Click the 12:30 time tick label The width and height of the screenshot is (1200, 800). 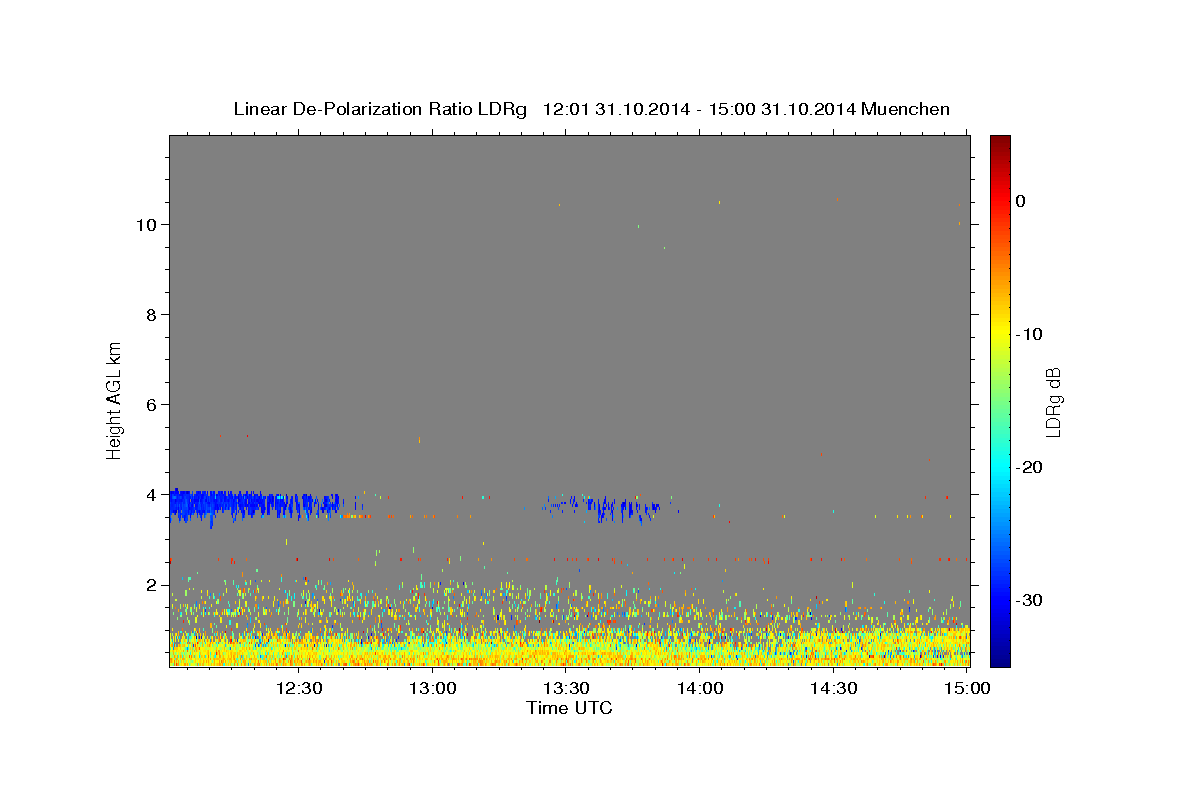pos(299,688)
